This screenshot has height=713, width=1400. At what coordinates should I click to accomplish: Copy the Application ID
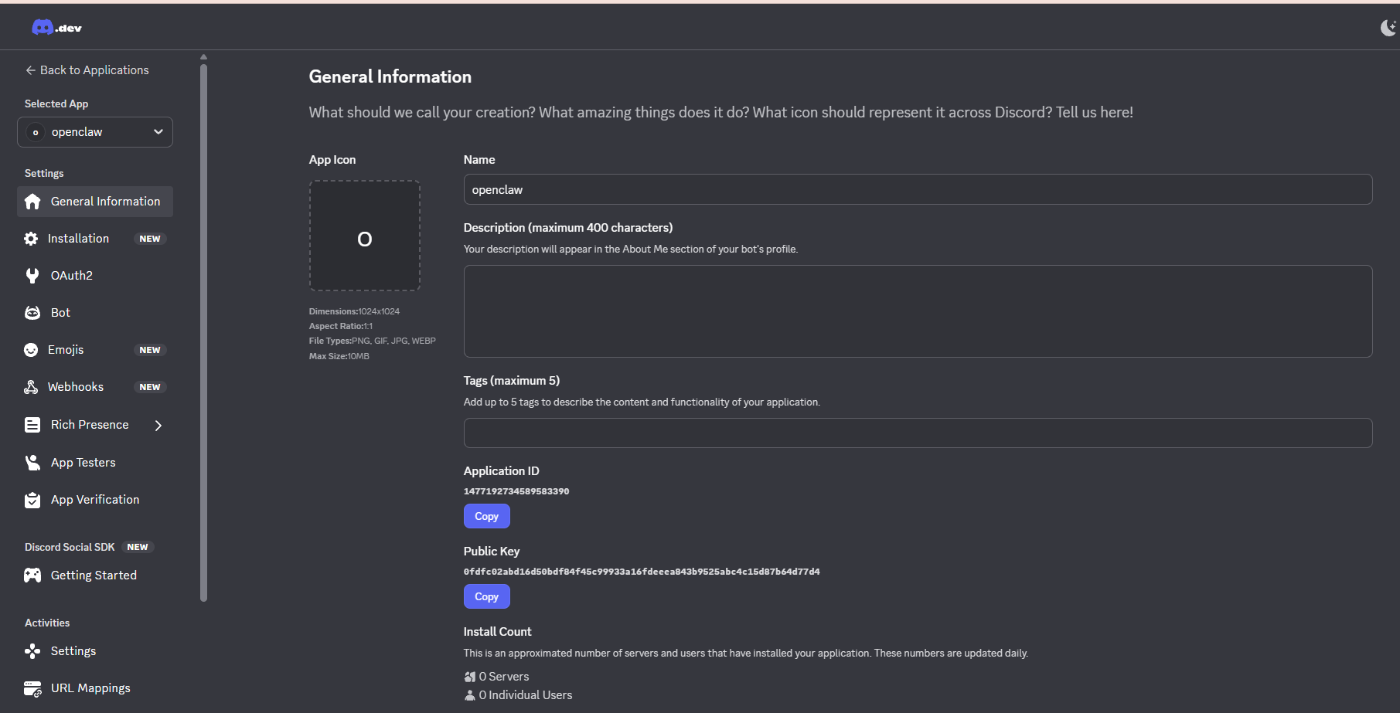487,516
